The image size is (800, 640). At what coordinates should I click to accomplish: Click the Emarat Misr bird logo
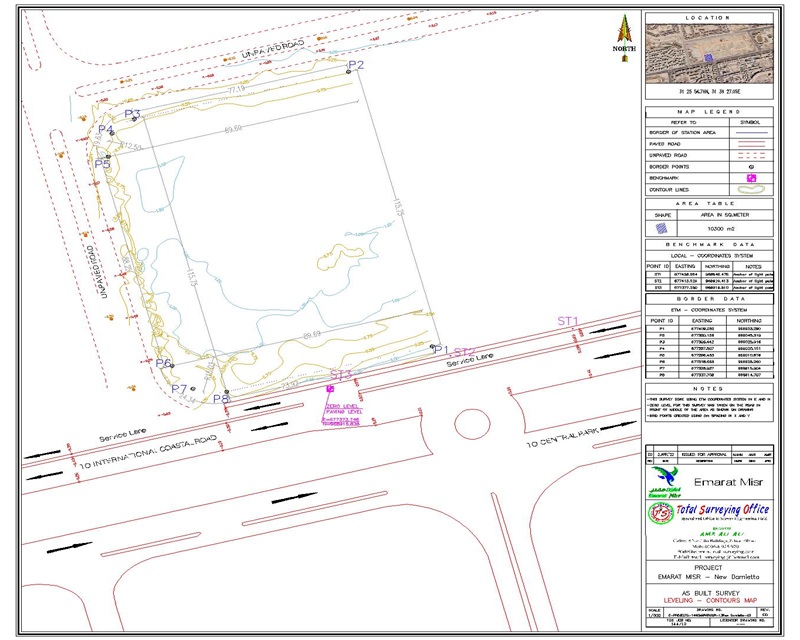pos(665,481)
